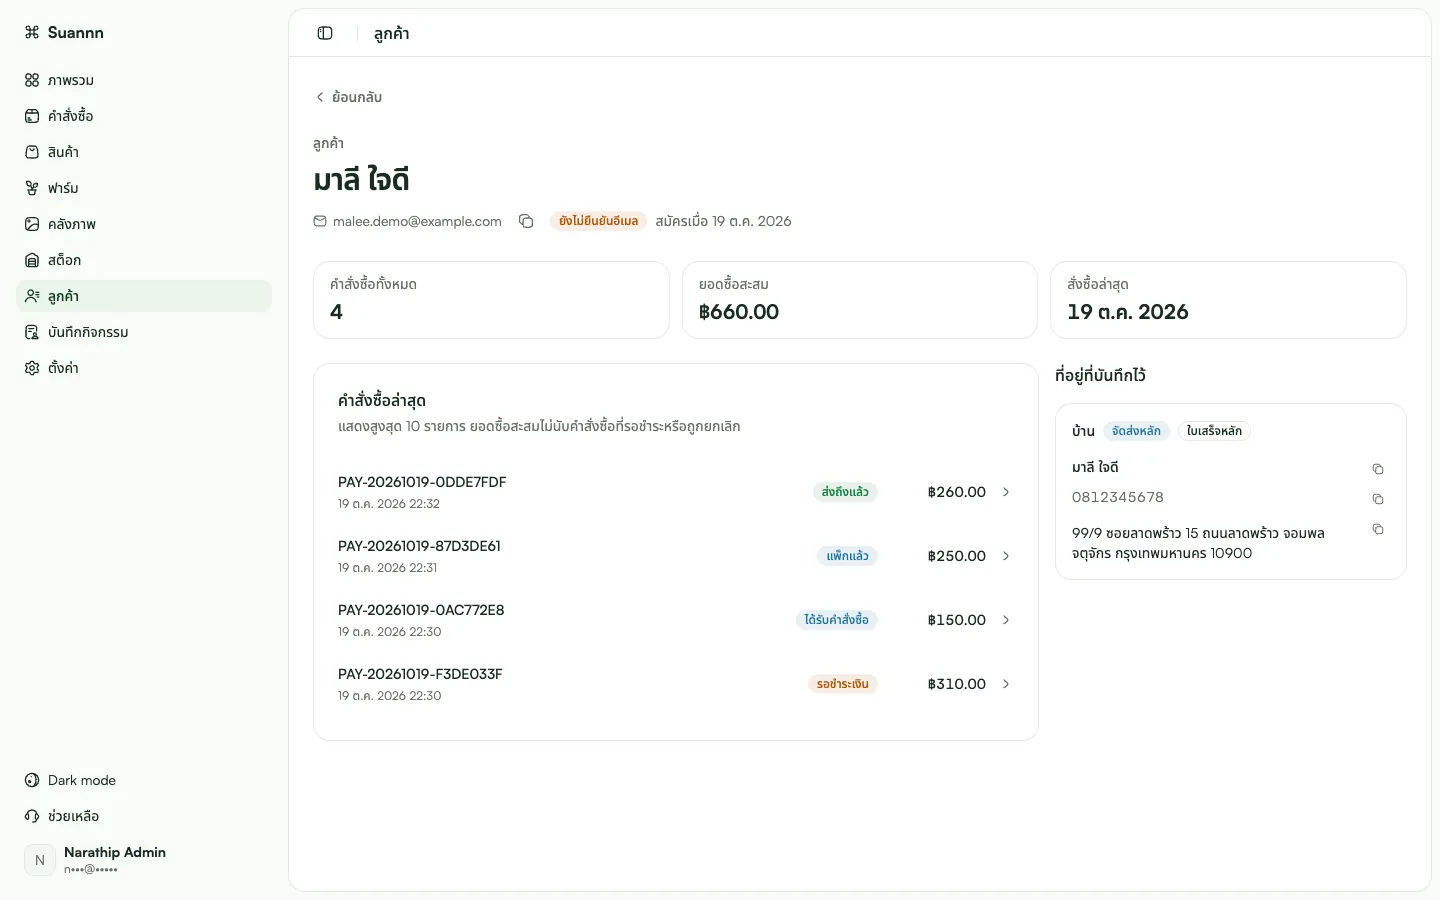
Task: Click the ฿660.00 accumulated total
Action: (739, 312)
